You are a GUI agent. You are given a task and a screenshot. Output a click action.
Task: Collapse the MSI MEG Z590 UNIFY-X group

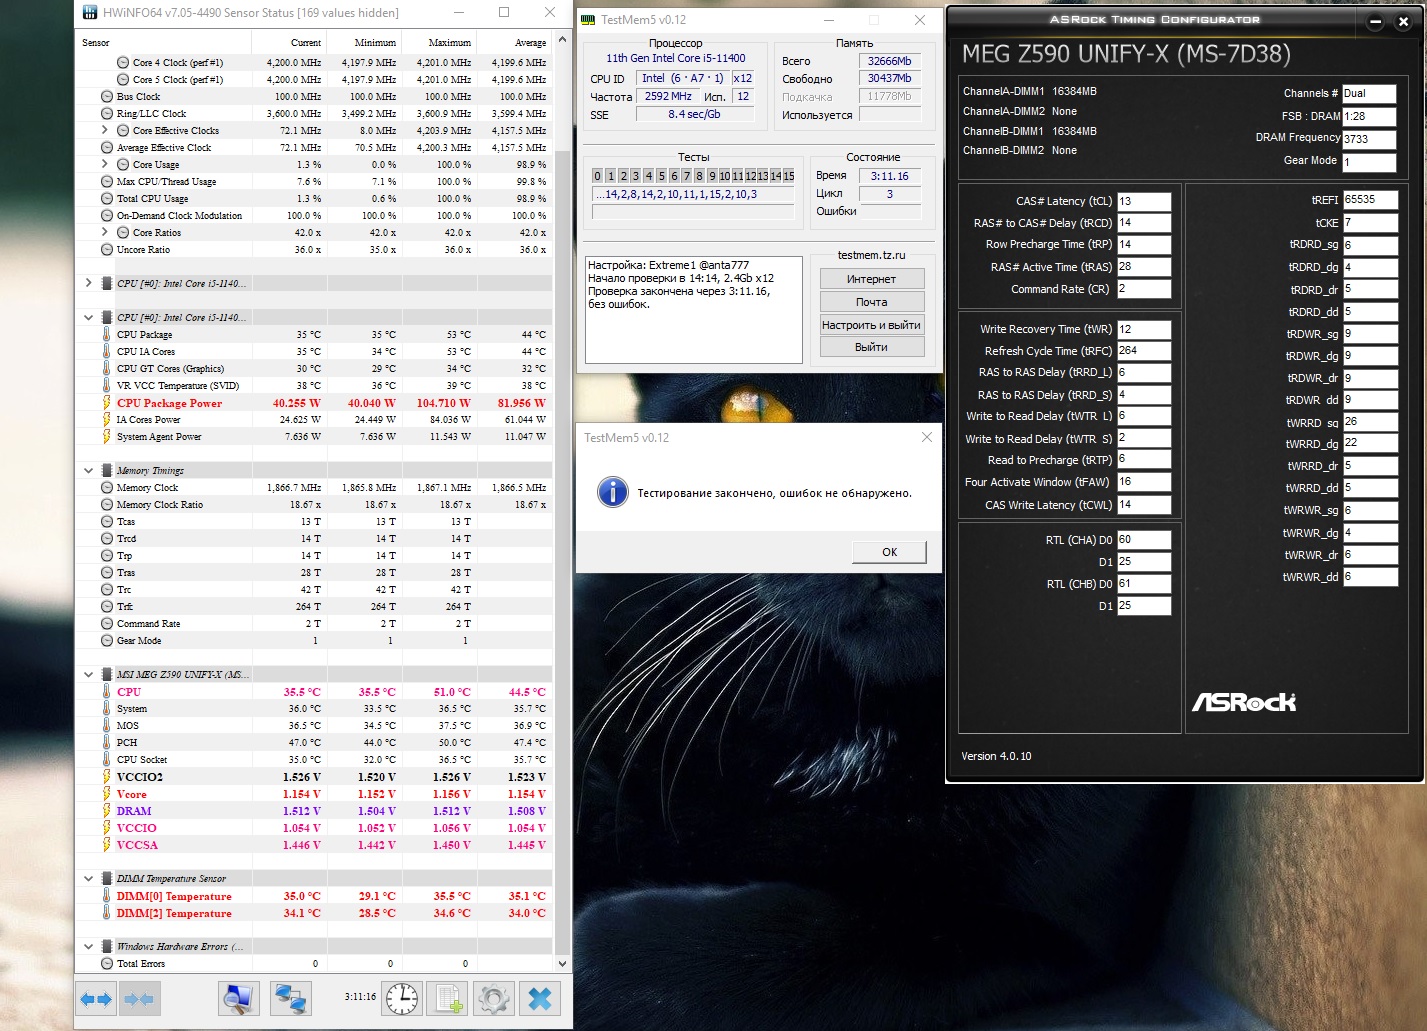click(89, 675)
